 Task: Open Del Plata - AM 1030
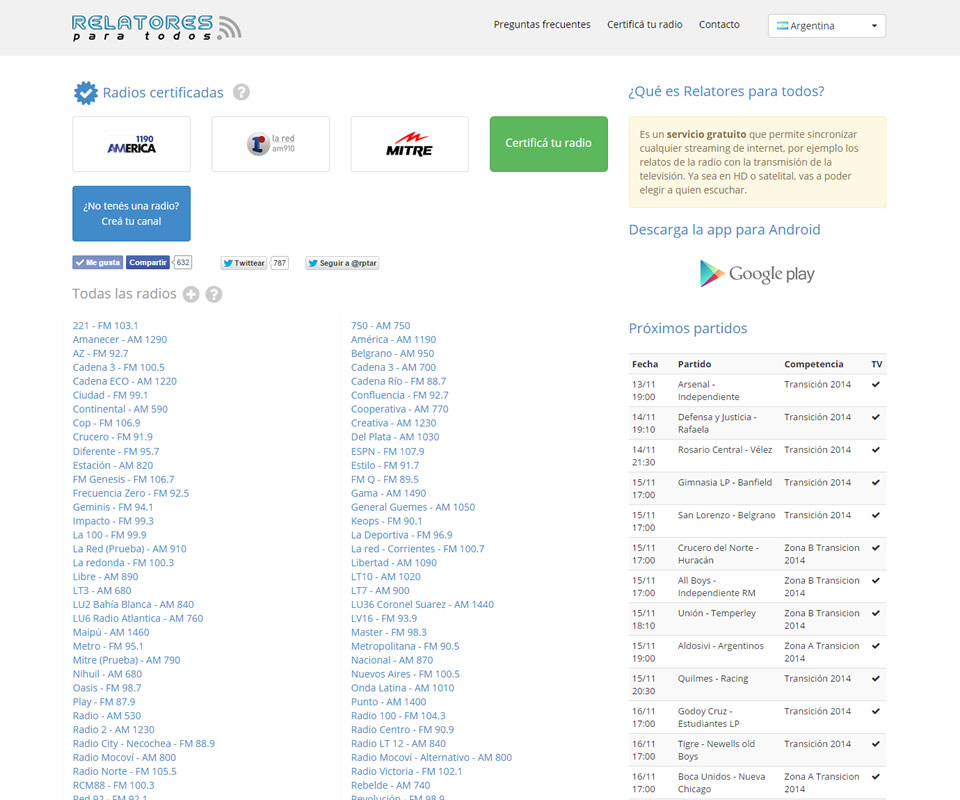click(x=395, y=437)
